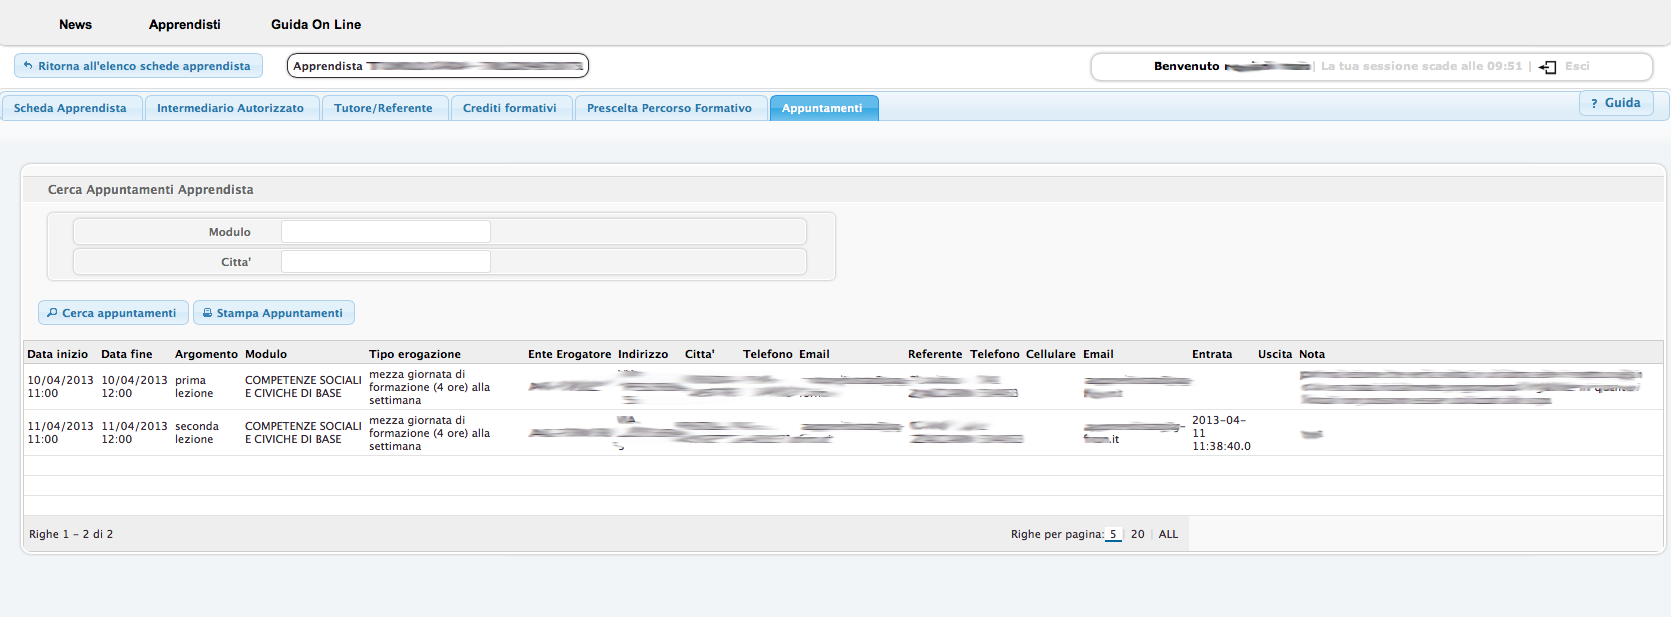
Task: Show ALL rows per page
Action: [1168, 534]
